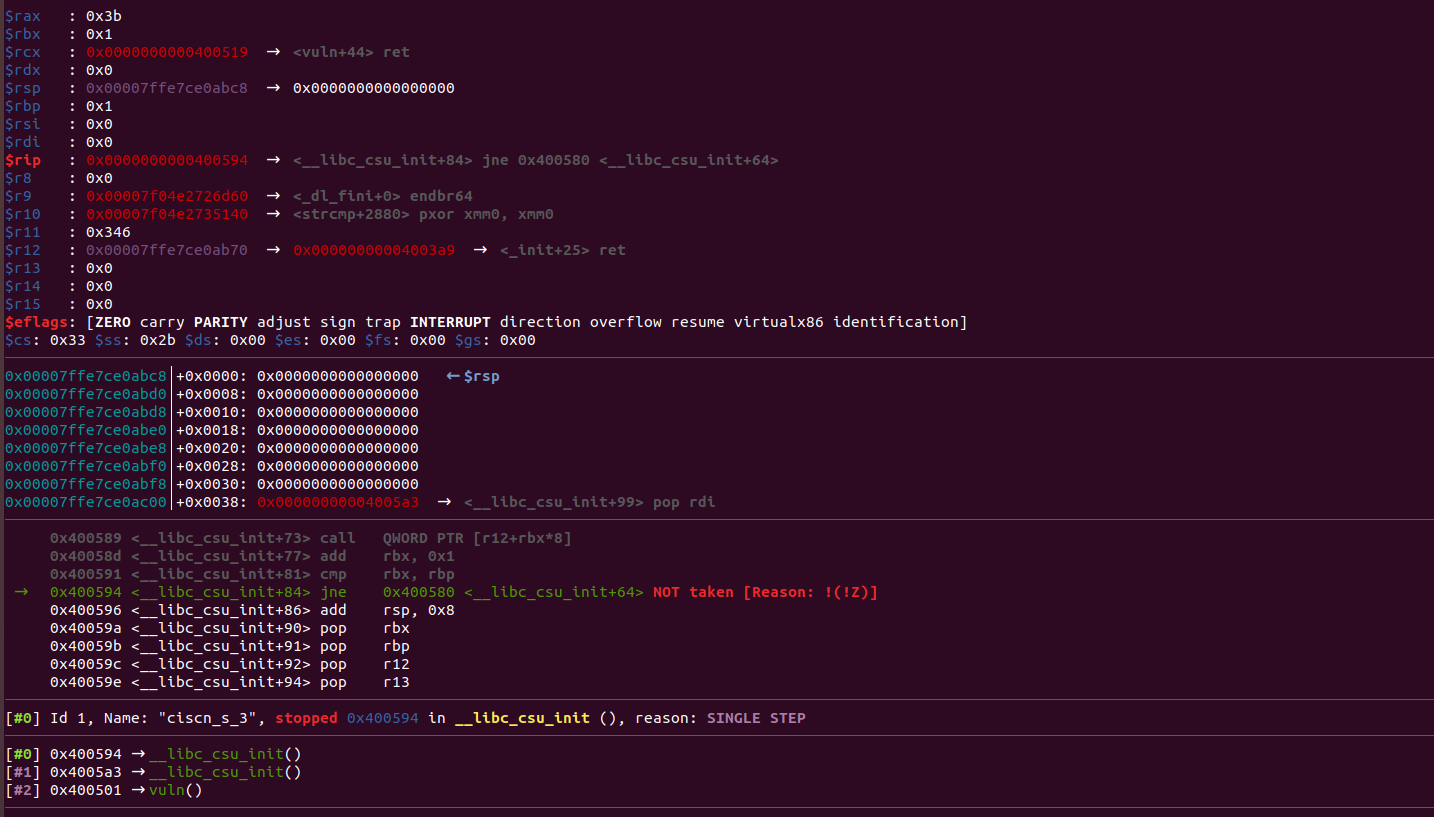The image size is (1434, 817).
Task: Click disassembly line 0x400596 add rsp, 0x8
Action: [252, 610]
